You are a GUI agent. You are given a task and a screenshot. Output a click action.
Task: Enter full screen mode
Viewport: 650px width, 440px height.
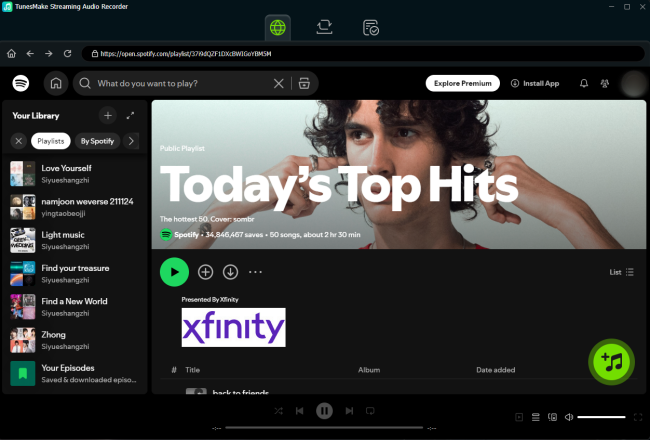click(638, 417)
